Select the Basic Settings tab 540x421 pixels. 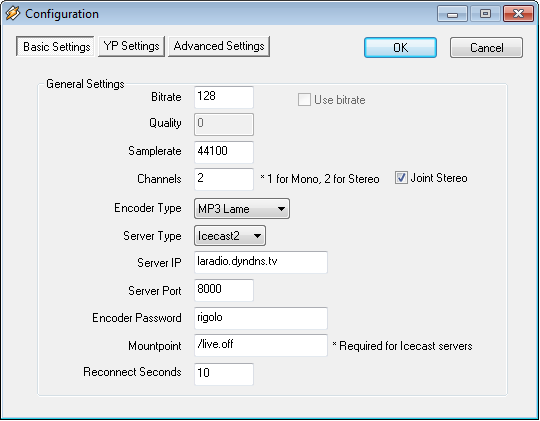pos(55,46)
